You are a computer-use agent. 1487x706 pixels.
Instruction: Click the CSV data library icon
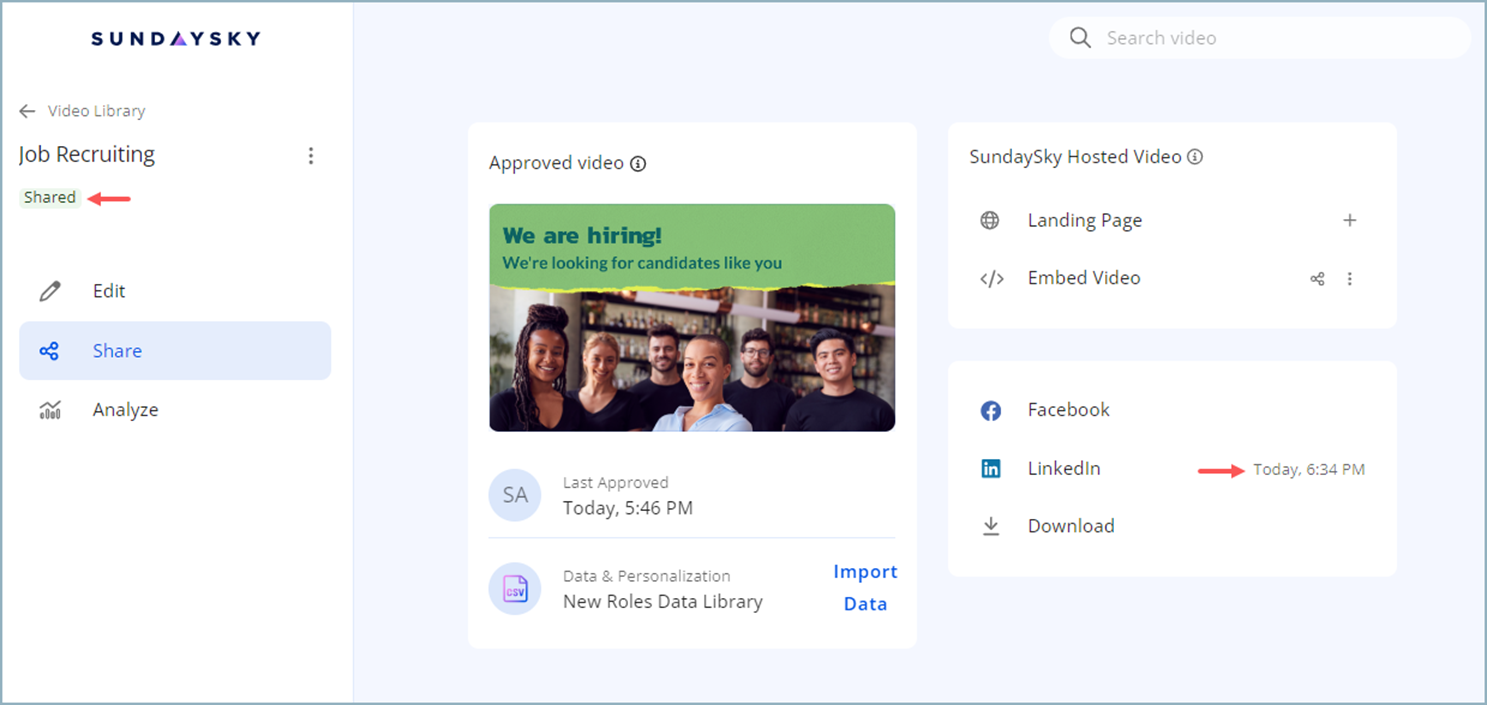pyautogui.click(x=515, y=589)
